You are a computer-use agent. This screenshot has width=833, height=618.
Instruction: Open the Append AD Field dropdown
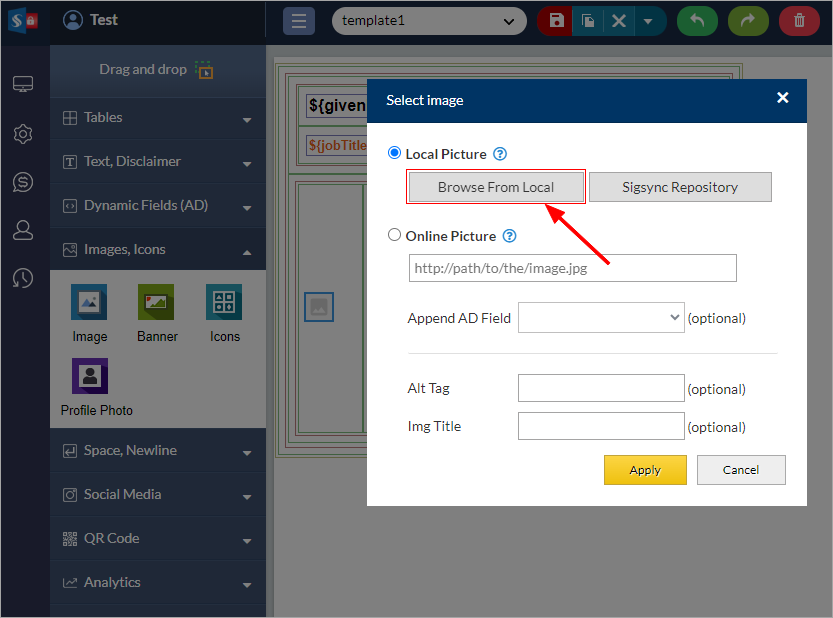[601, 318]
